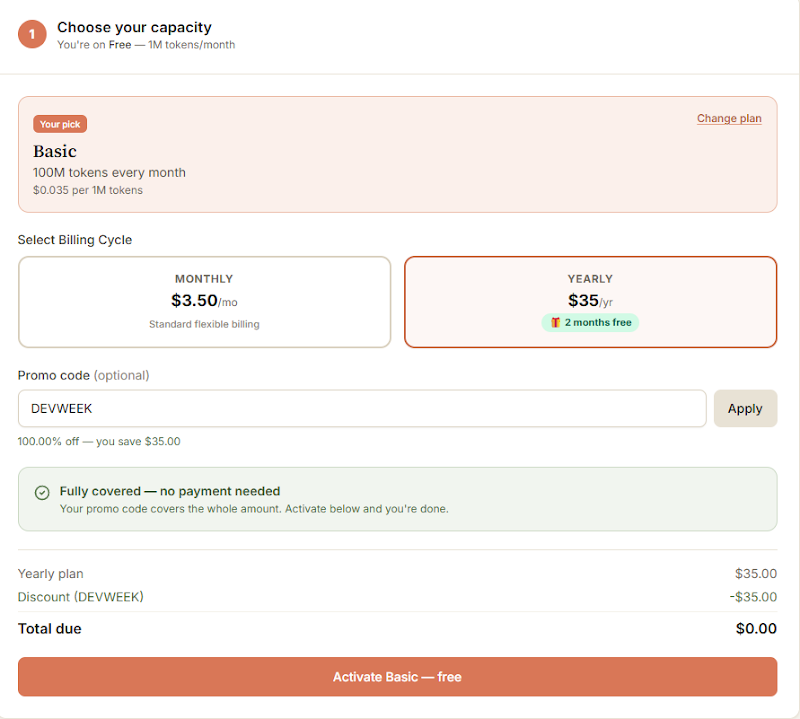Click the 2 months free badge
This screenshot has height=719, width=800.
tap(590, 323)
